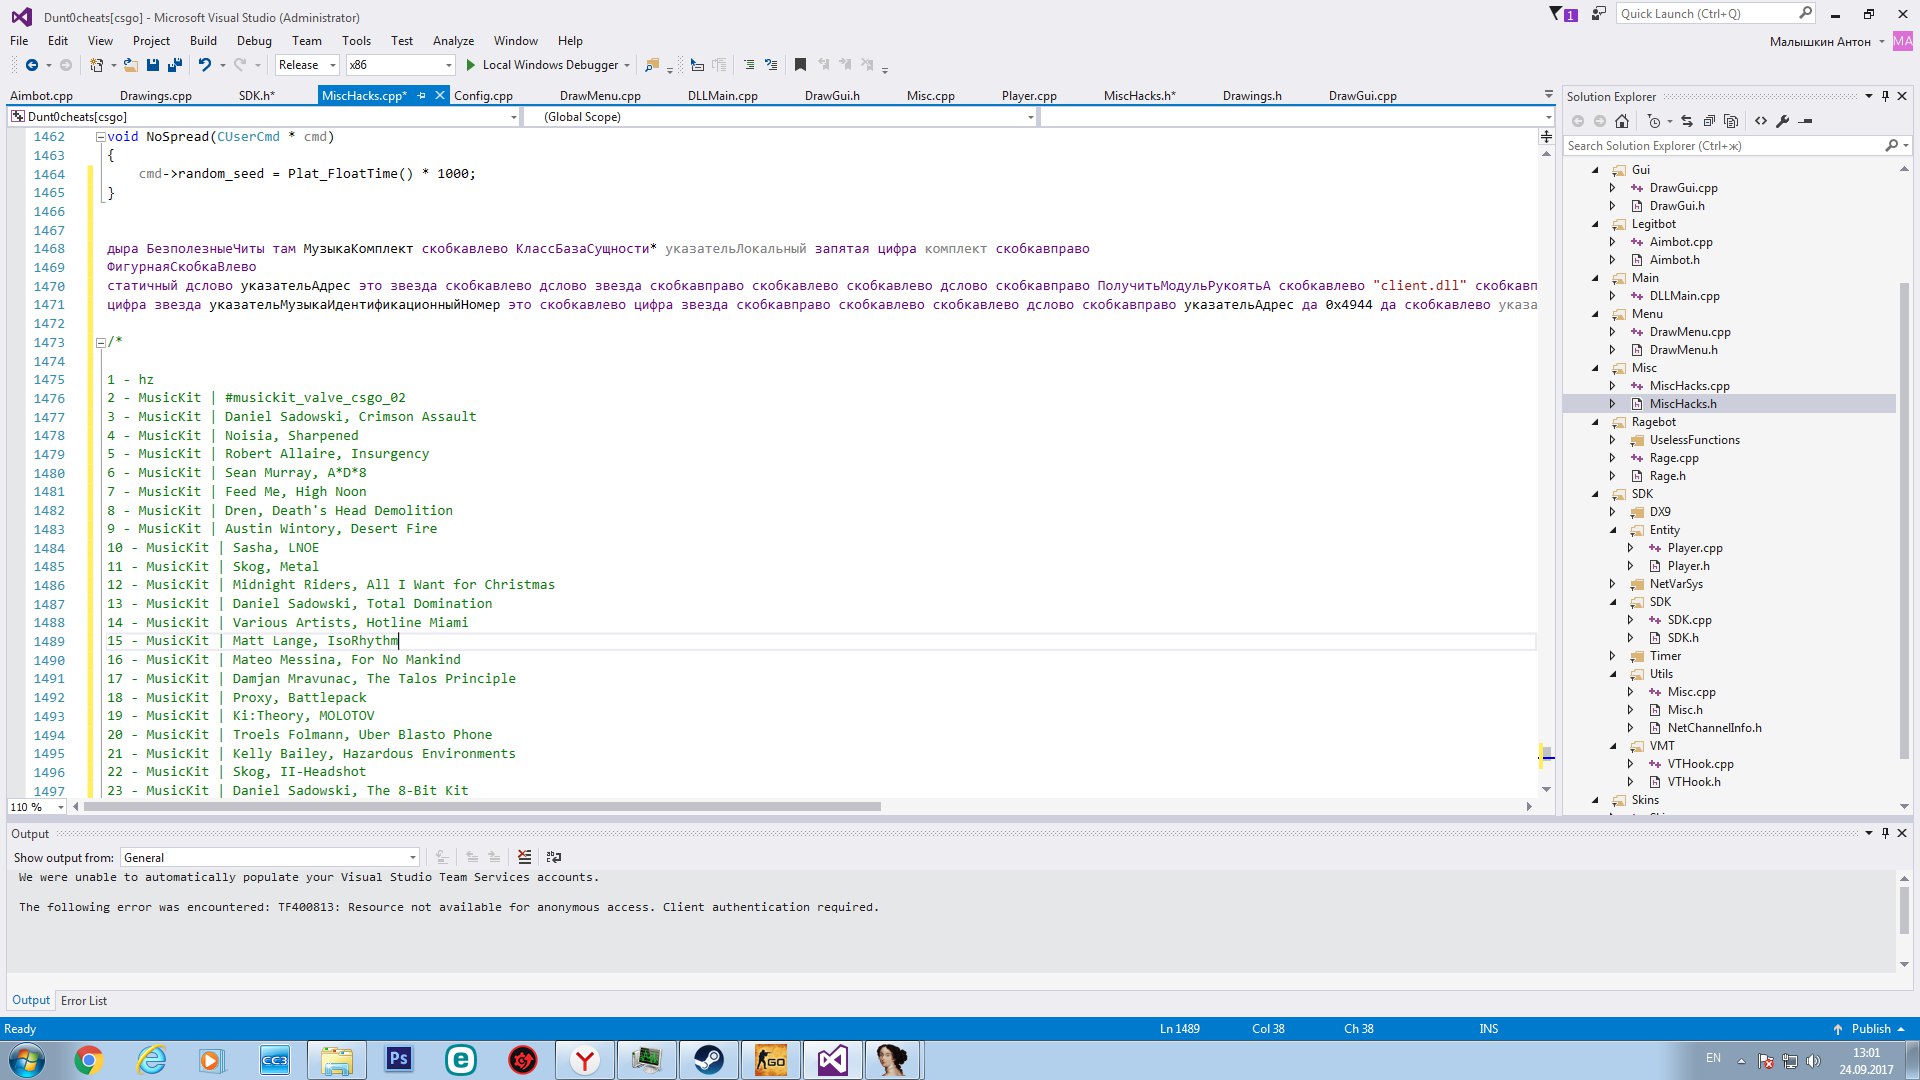This screenshot has height=1080, width=1920.
Task: Click Steam icon in Windows taskbar
Action: click(x=709, y=1060)
